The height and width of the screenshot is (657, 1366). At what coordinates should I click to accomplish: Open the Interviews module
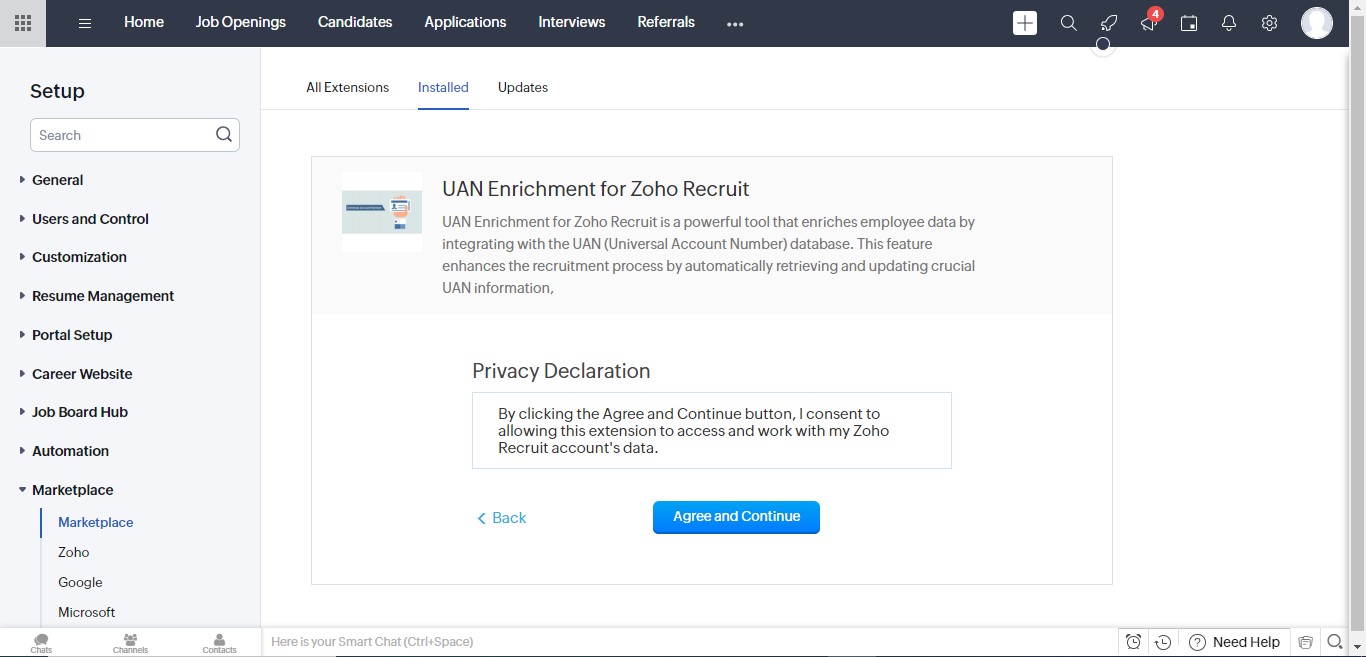[x=572, y=22]
